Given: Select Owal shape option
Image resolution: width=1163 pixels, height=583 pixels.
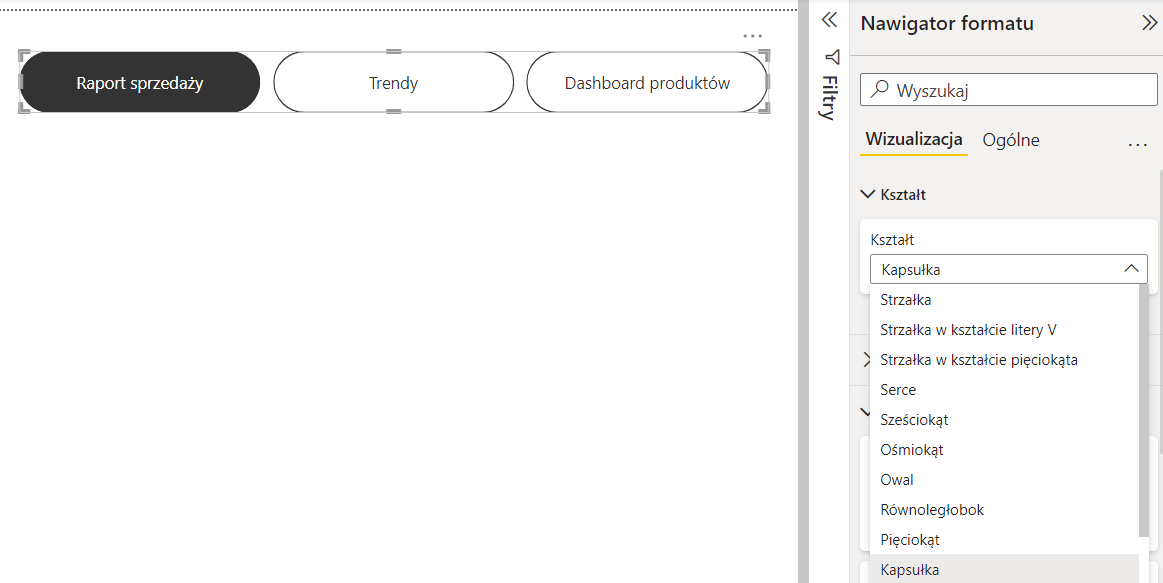Looking at the screenshot, I should click(1004, 480).
